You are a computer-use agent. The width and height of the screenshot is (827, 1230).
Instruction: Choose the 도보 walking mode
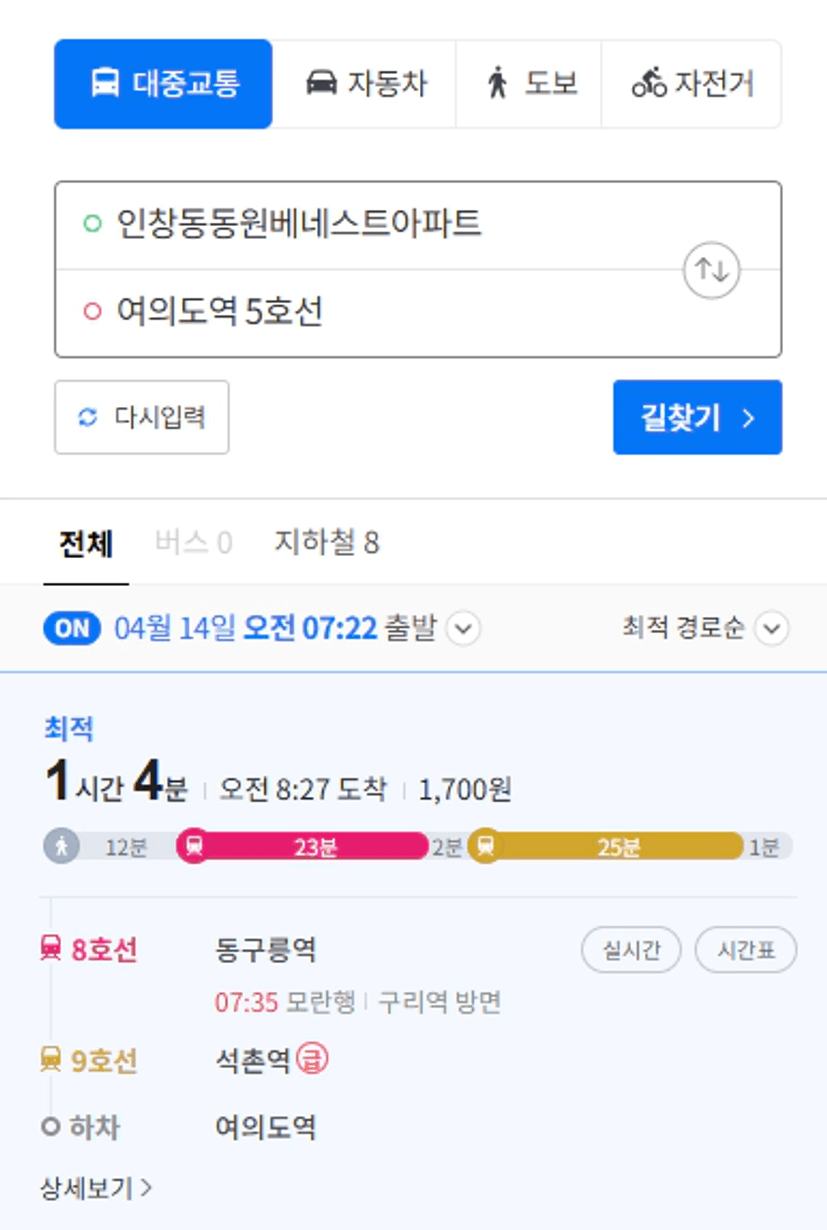point(529,84)
